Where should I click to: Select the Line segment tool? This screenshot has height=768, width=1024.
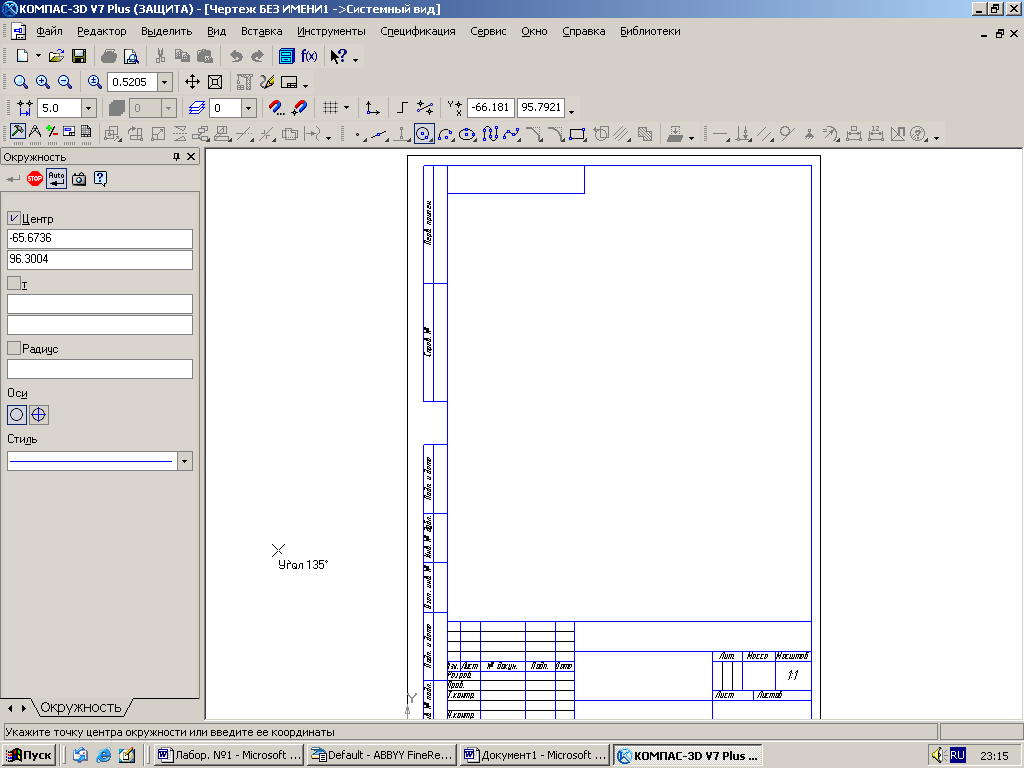tap(379, 135)
